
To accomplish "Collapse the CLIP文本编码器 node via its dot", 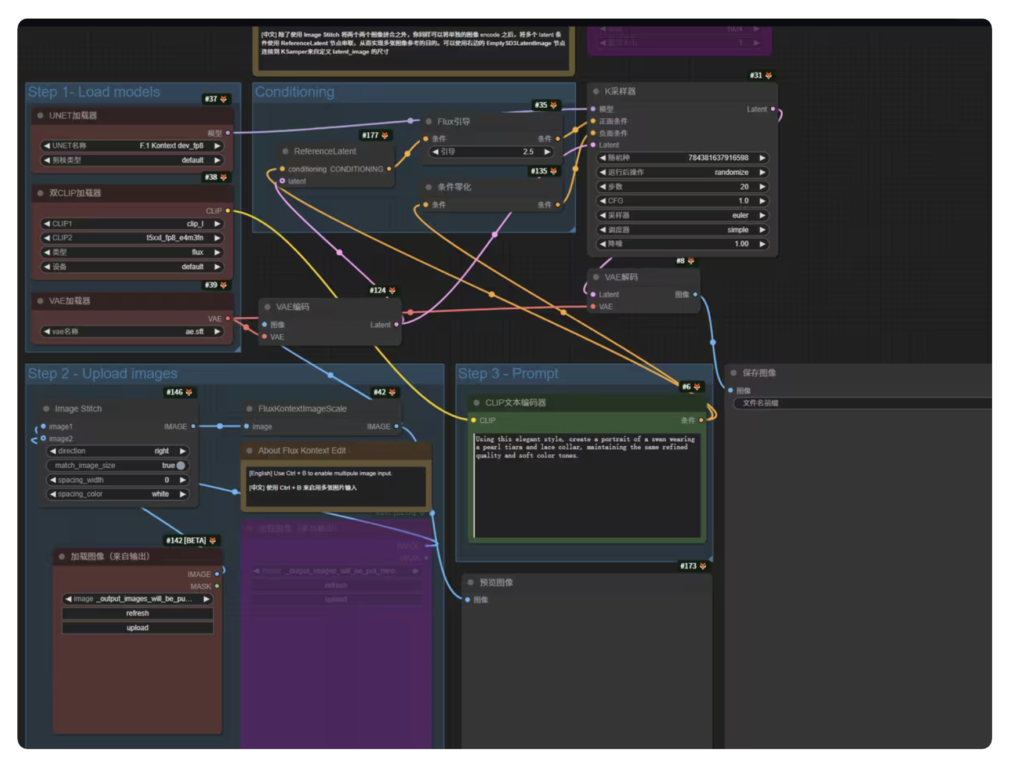I will coord(477,403).
